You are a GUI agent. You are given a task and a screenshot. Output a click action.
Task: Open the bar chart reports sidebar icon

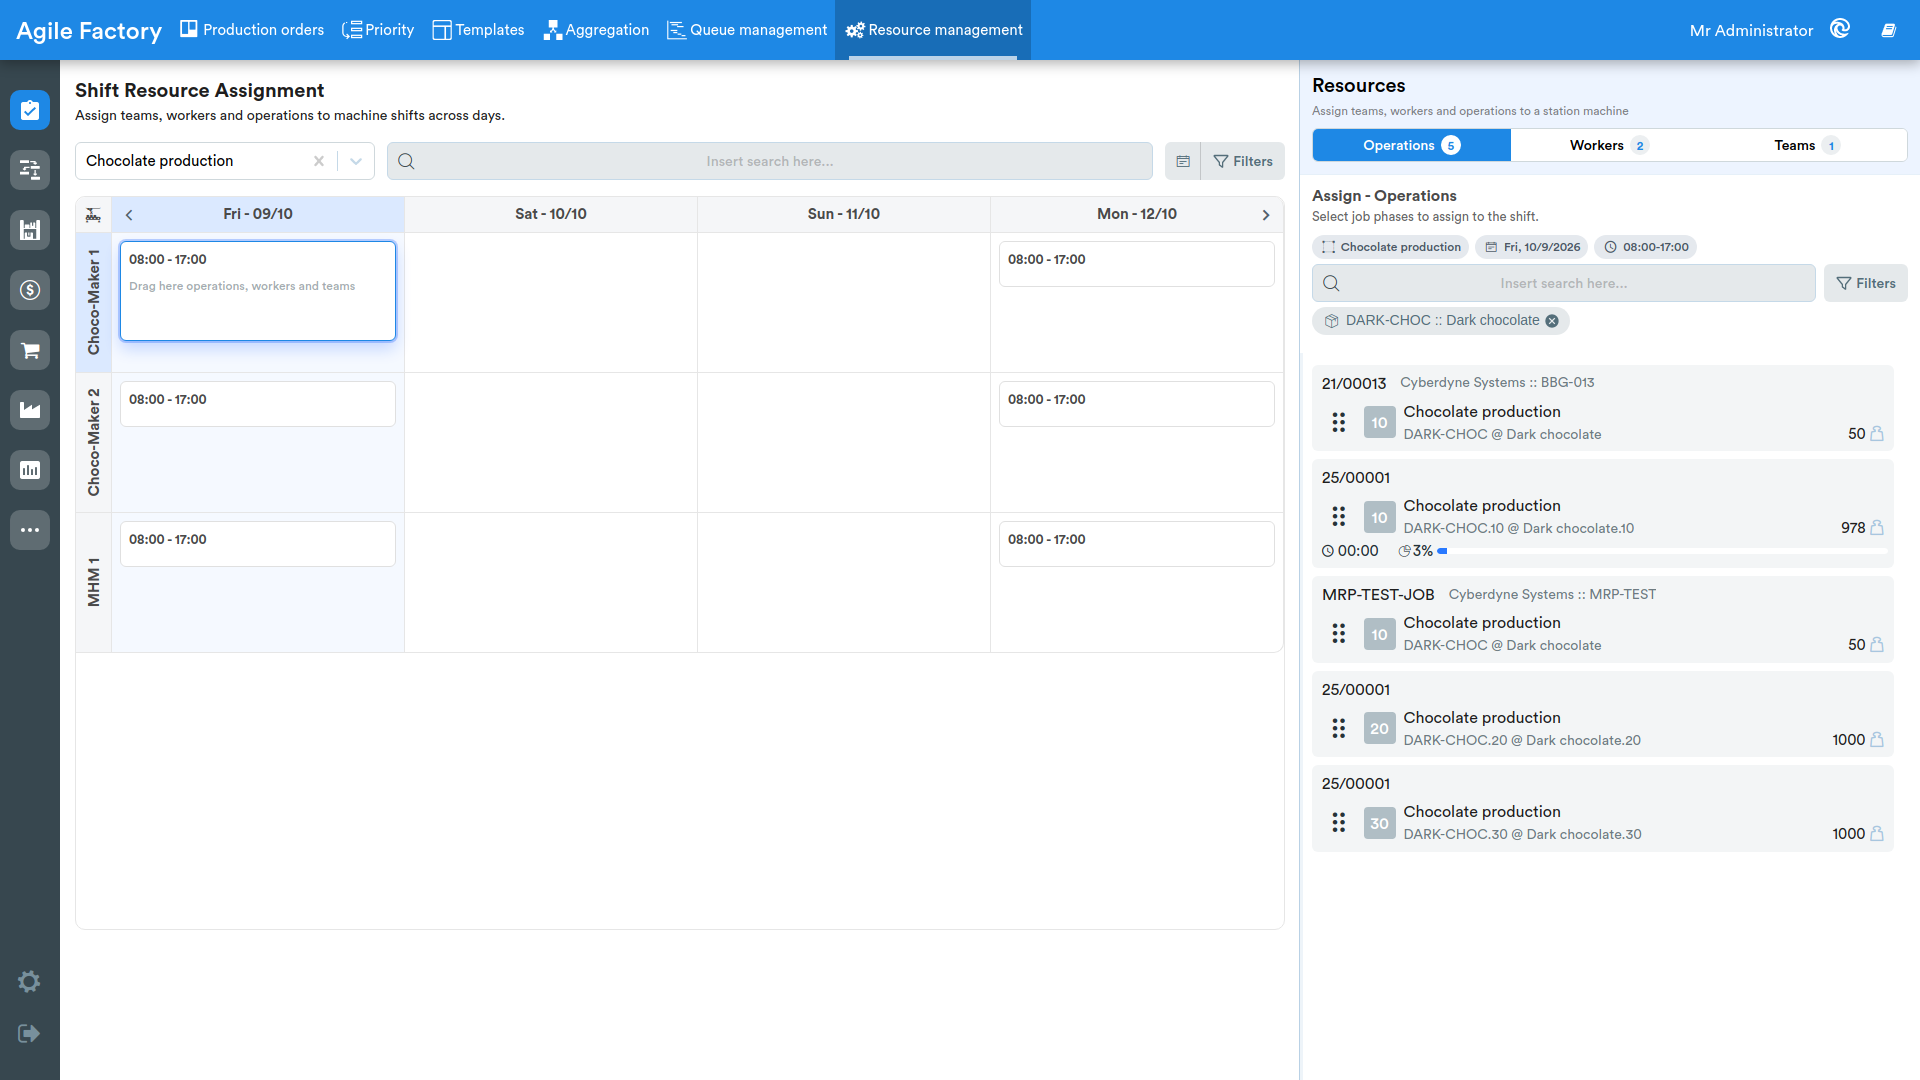[30, 470]
